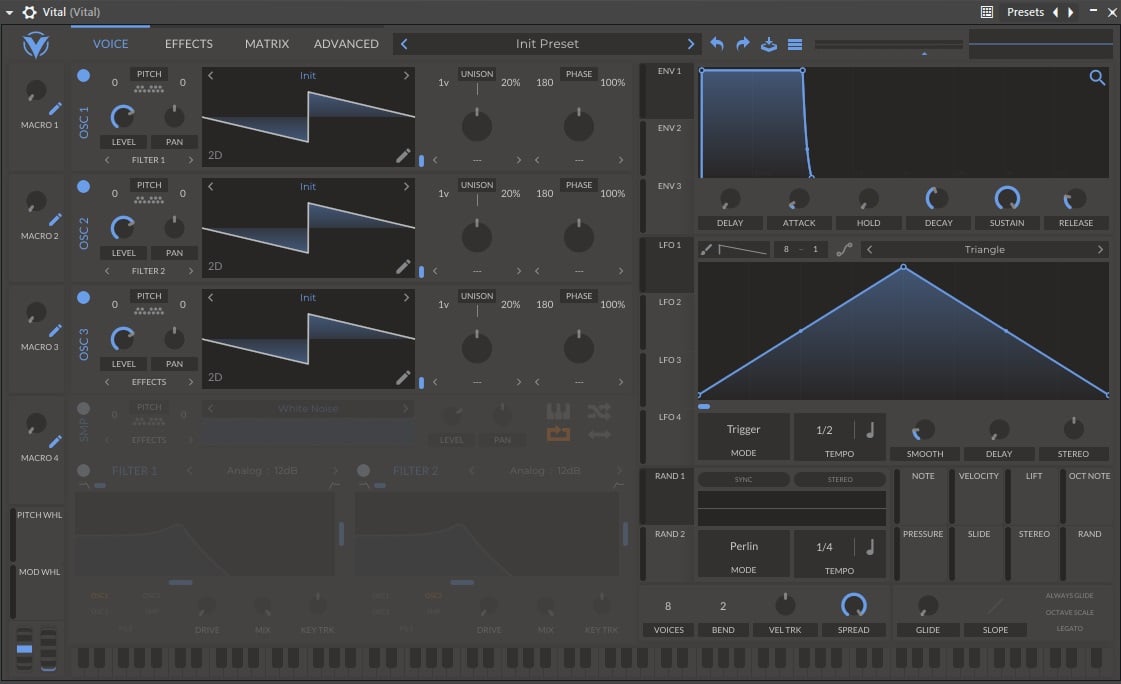
Task: Click the OSC 3 wavetable edit pencil
Action: click(x=403, y=377)
